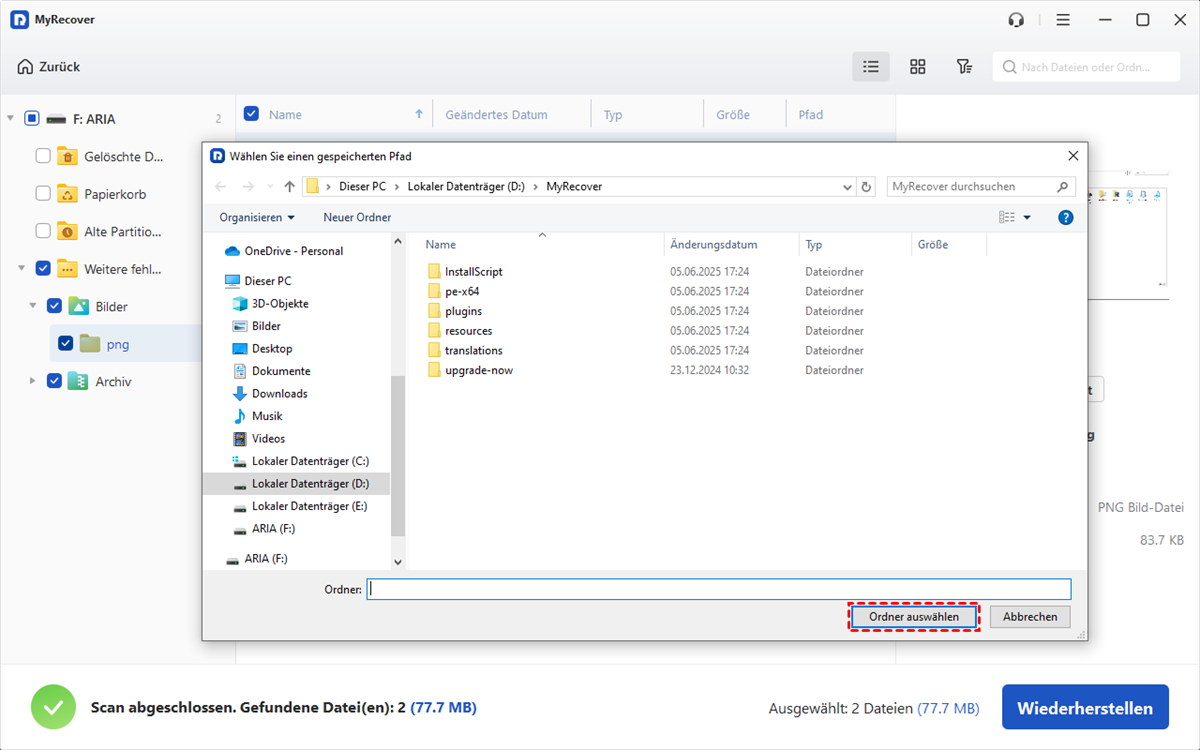Viewport: 1200px width, 750px height.
Task: Collapse the Bilder tree node in MyRecover
Action: click(32, 306)
